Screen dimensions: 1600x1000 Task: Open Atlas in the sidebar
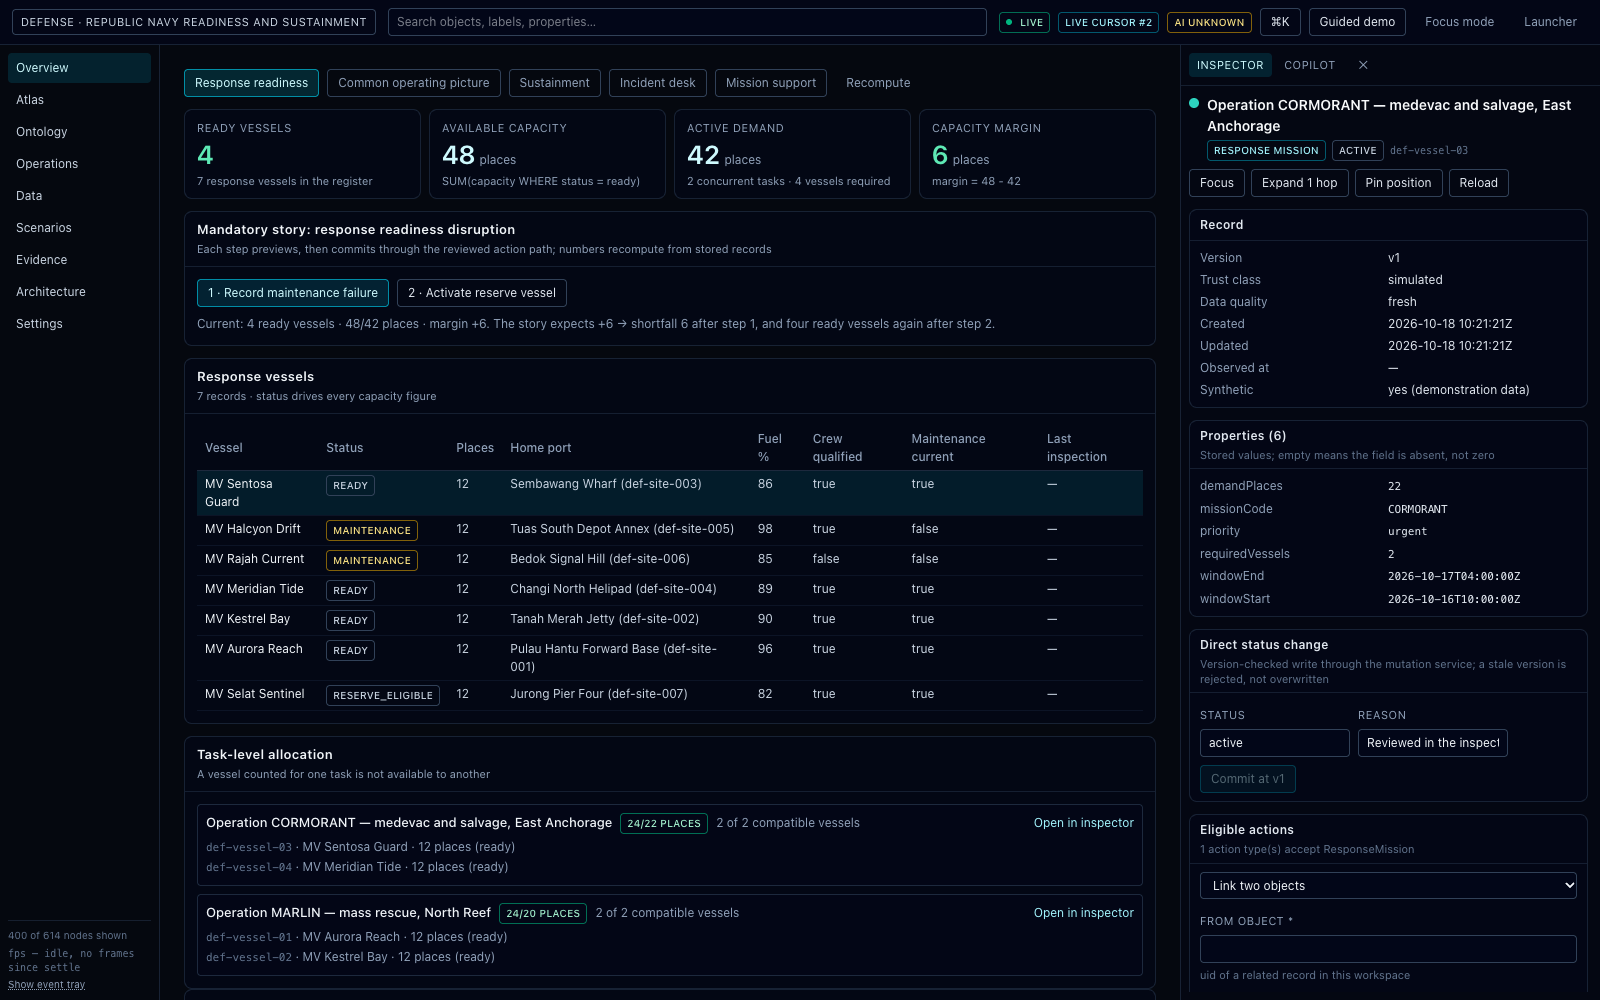tap(79, 100)
